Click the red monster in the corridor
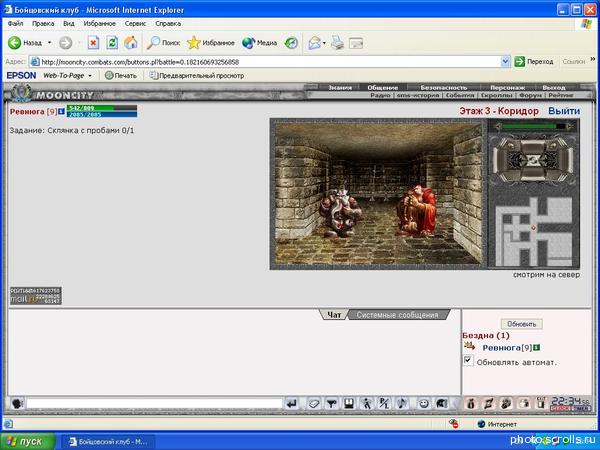This screenshot has width=600, height=450. [416, 211]
